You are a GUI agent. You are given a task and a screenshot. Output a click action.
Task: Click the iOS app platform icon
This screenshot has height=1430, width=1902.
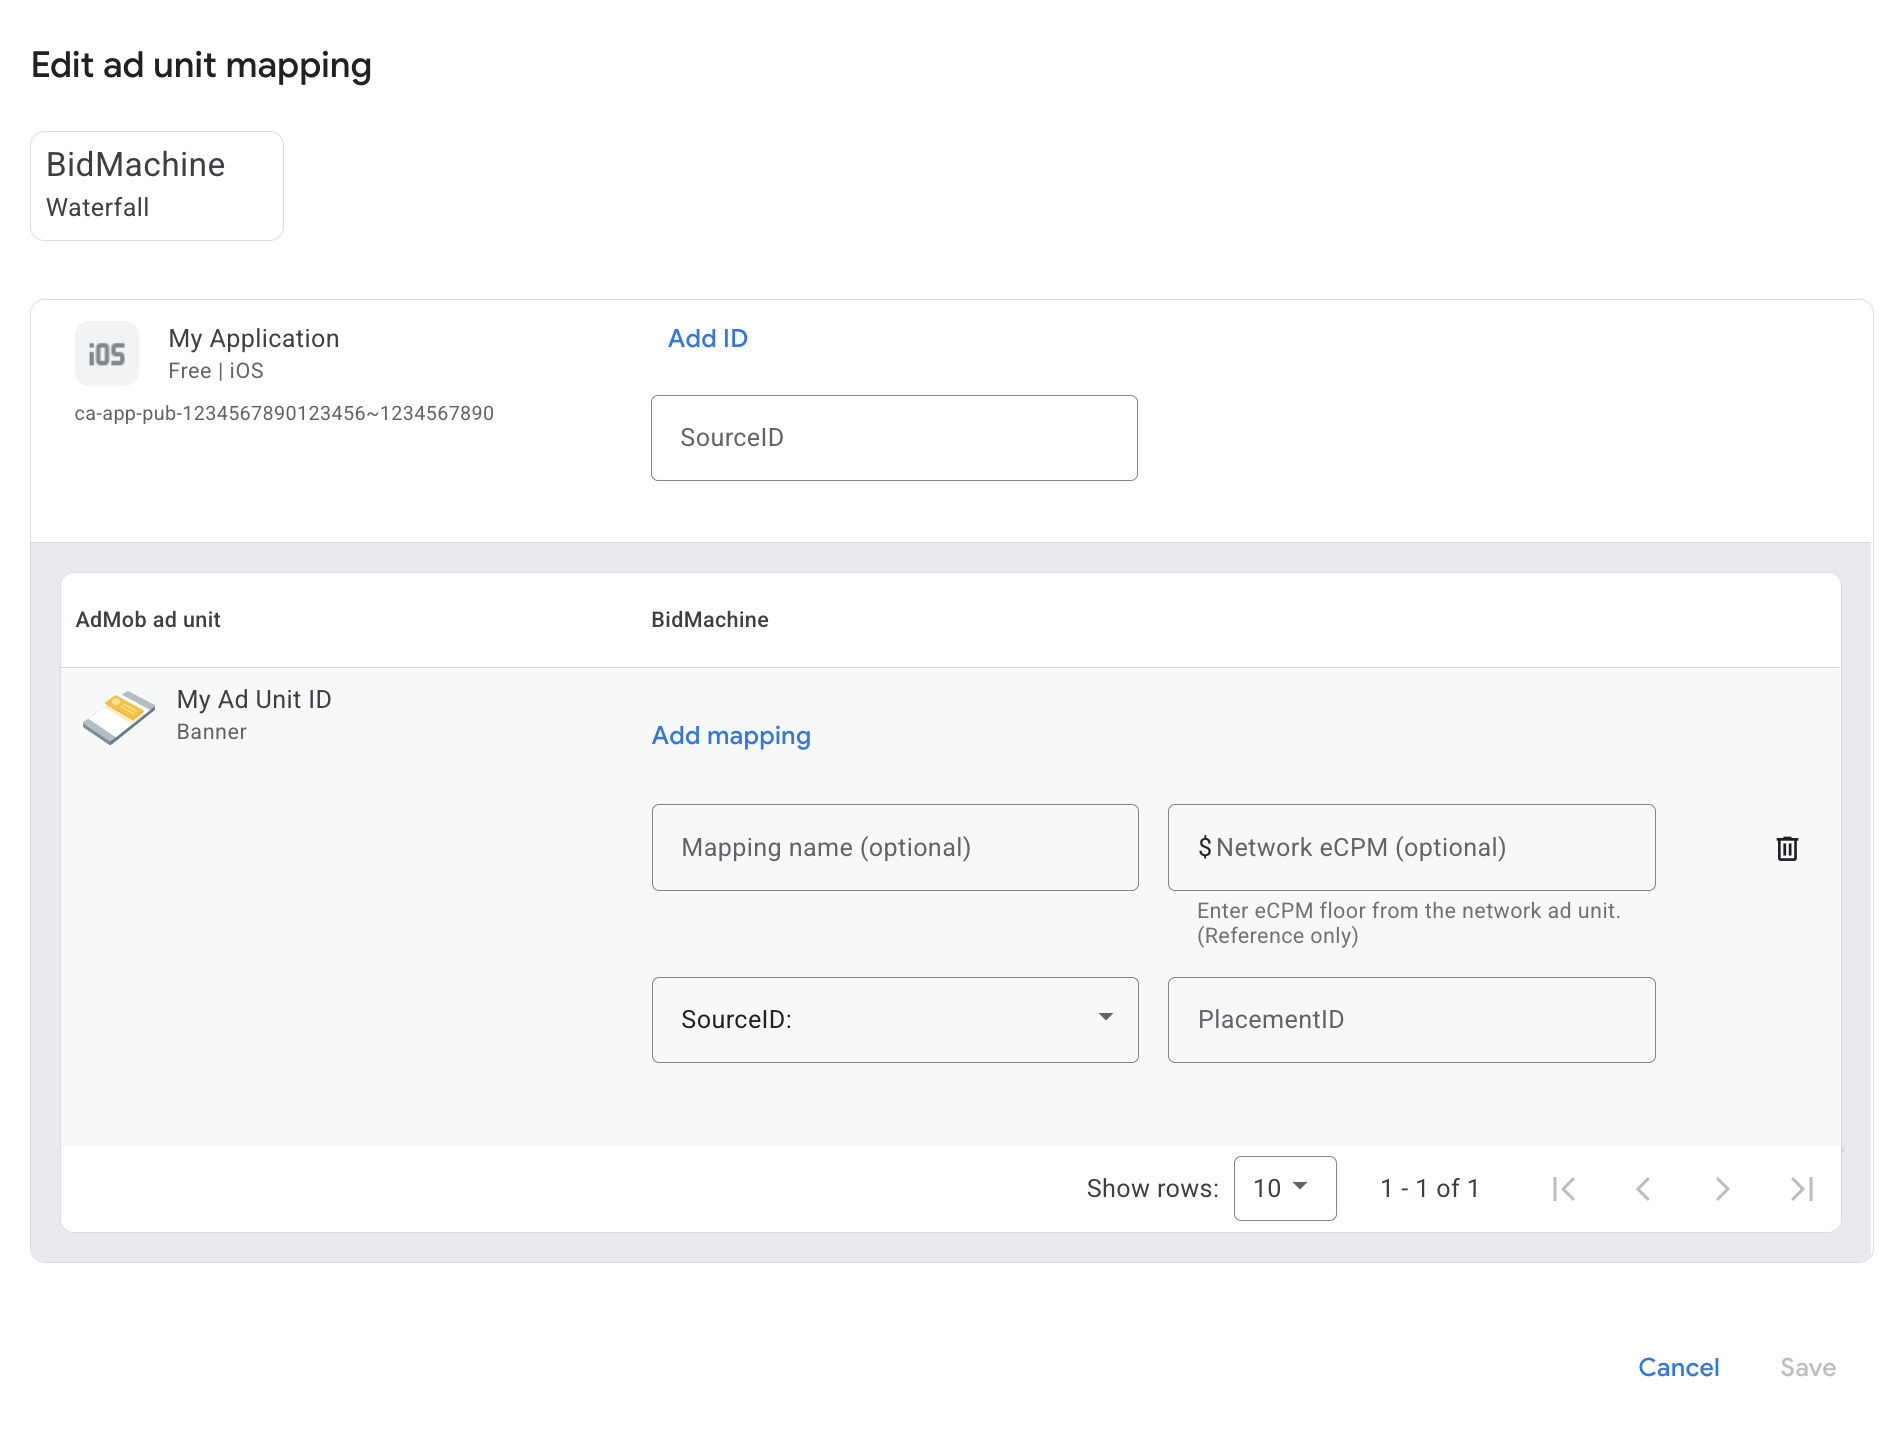107,354
